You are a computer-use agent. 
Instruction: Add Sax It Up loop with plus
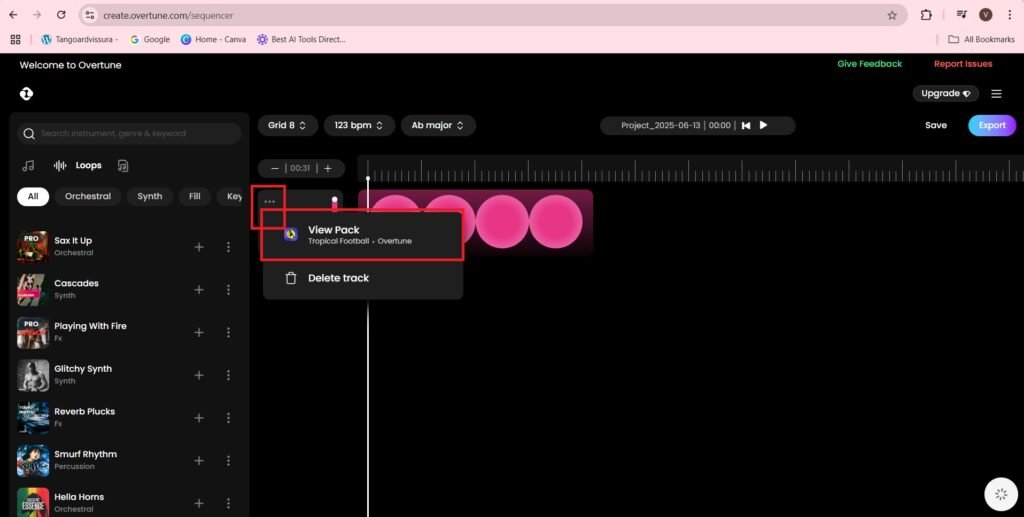[x=199, y=247]
